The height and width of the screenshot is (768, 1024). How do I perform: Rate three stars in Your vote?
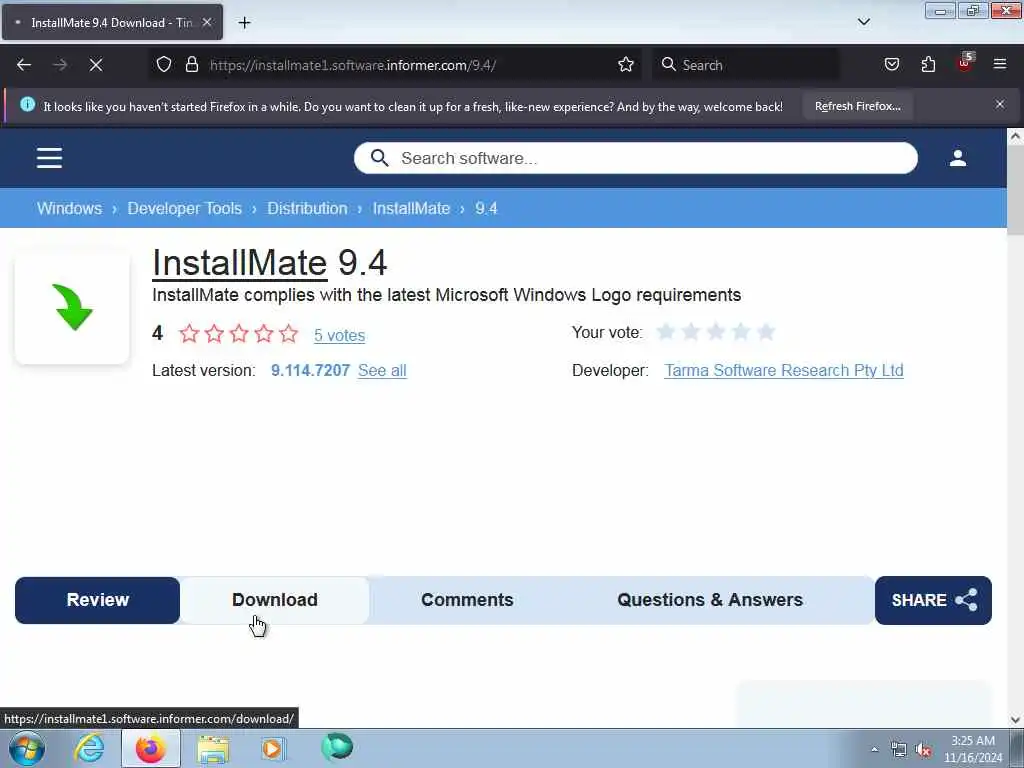click(x=716, y=332)
